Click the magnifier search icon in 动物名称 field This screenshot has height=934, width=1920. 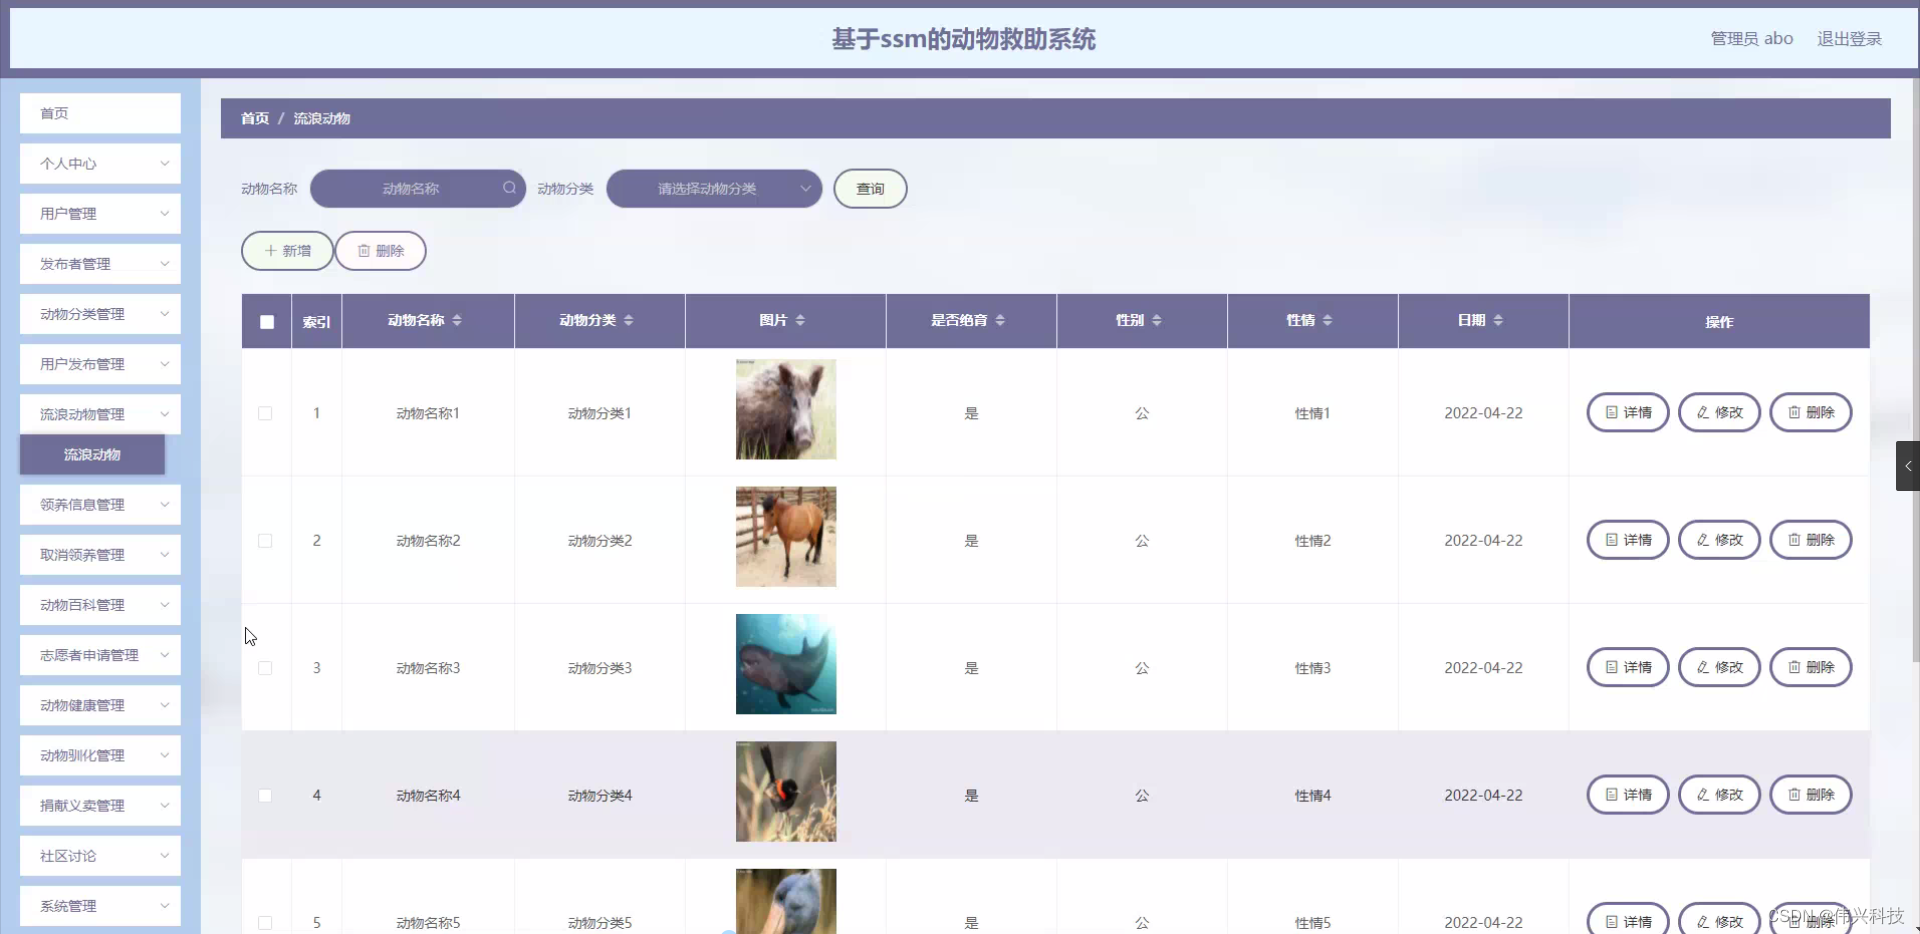click(509, 188)
